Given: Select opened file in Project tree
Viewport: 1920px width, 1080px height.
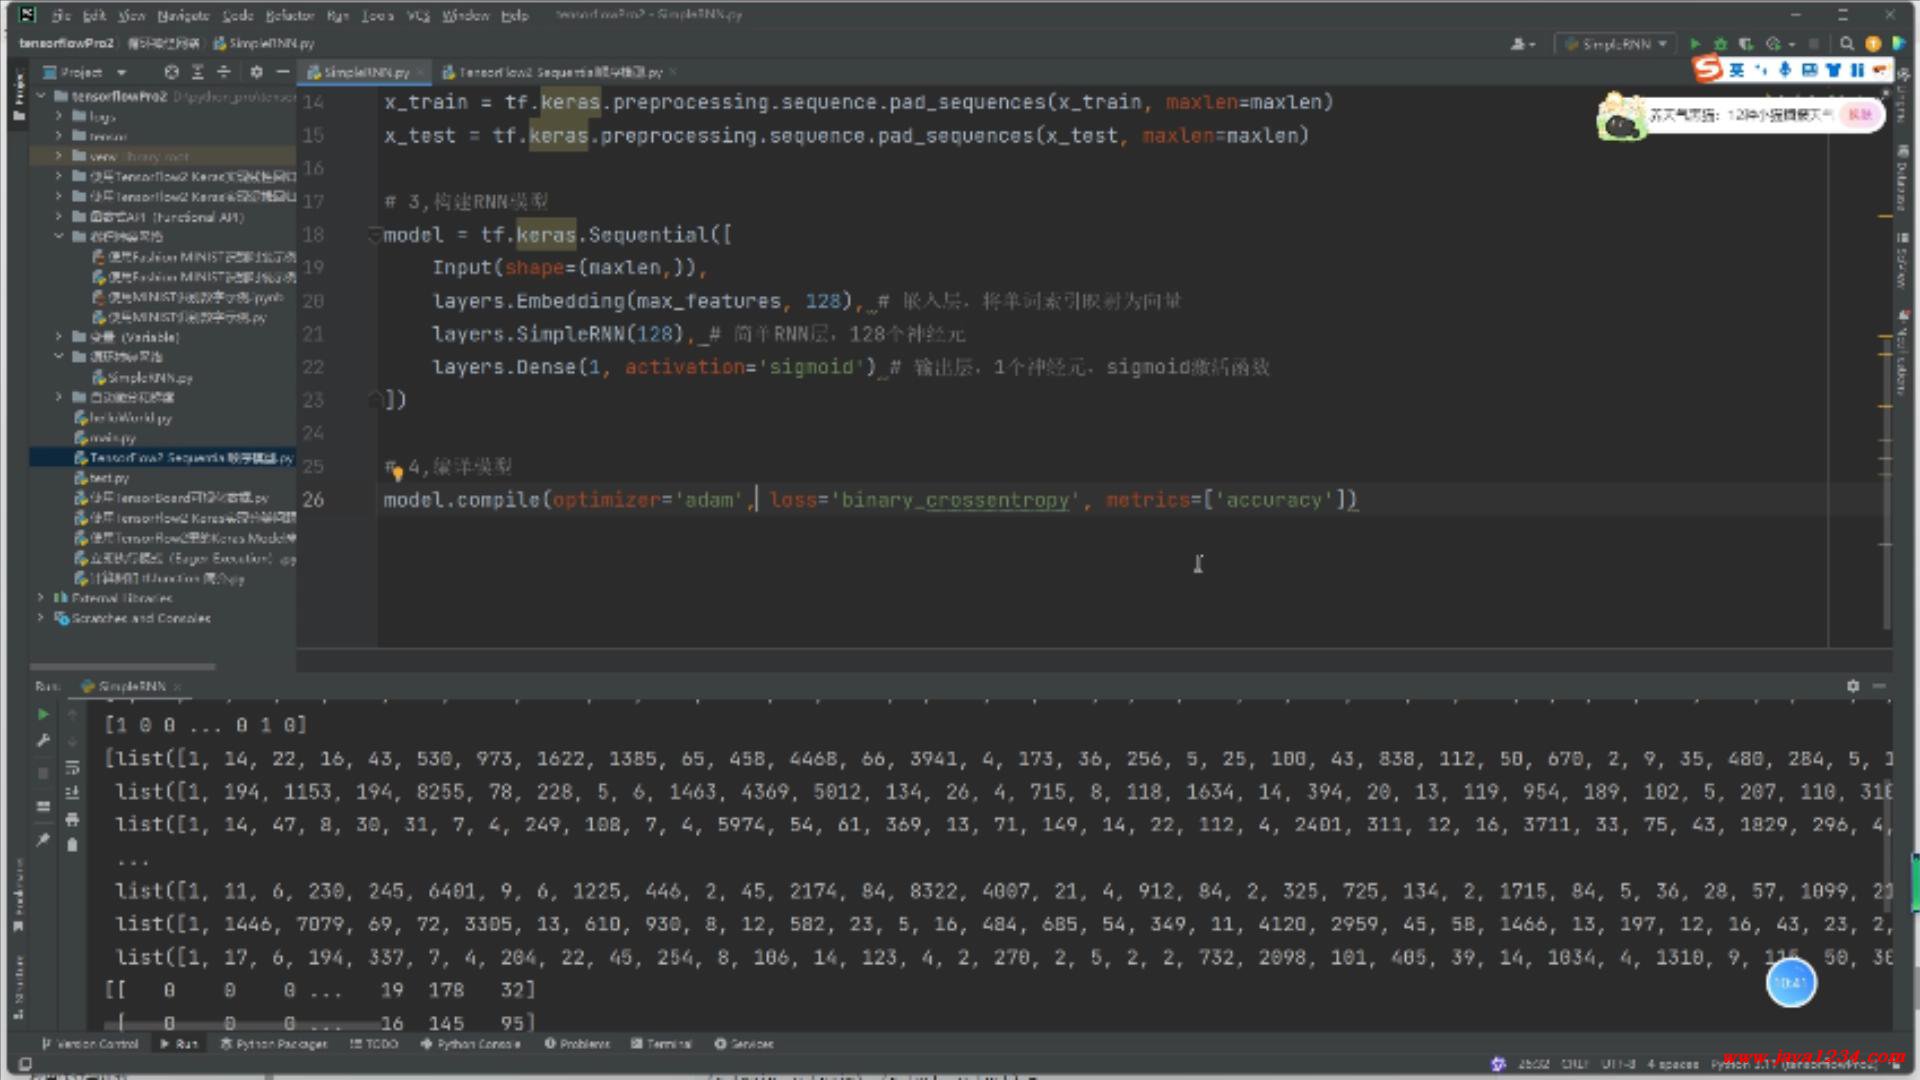Looking at the screenshot, I should (172, 72).
